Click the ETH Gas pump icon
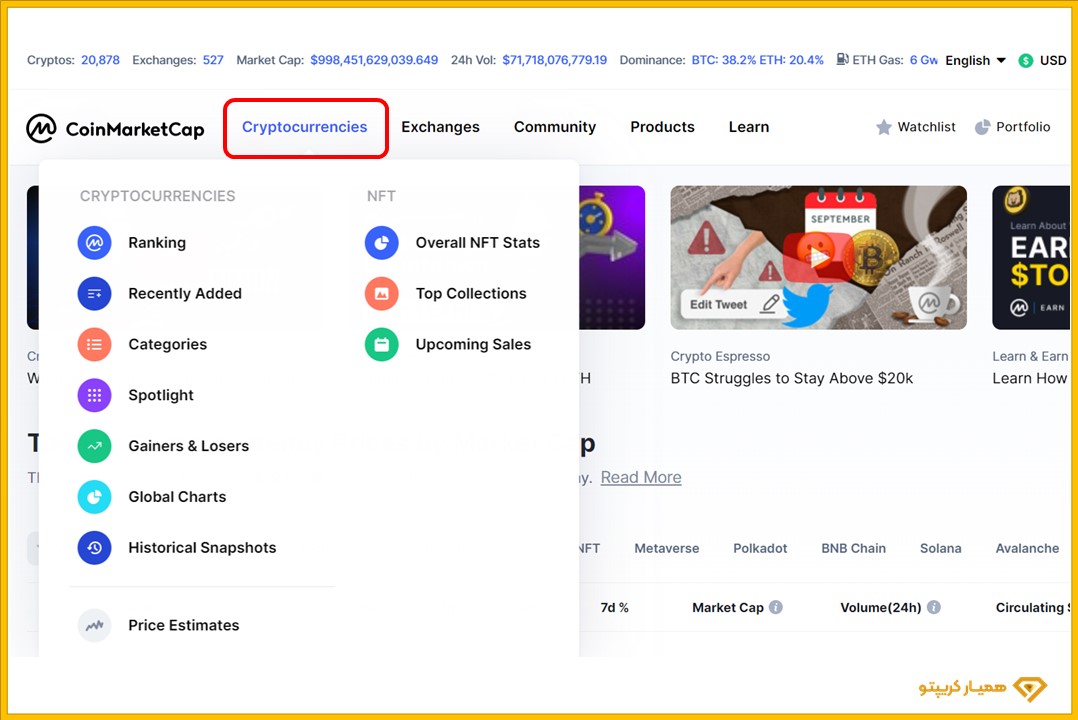1078x720 pixels. (x=842, y=60)
